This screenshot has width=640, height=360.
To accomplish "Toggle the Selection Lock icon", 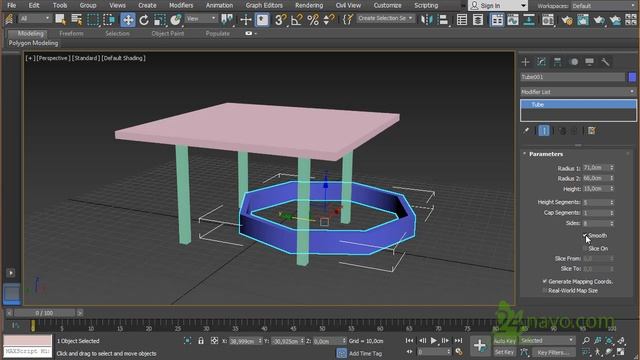I will pos(201,340).
